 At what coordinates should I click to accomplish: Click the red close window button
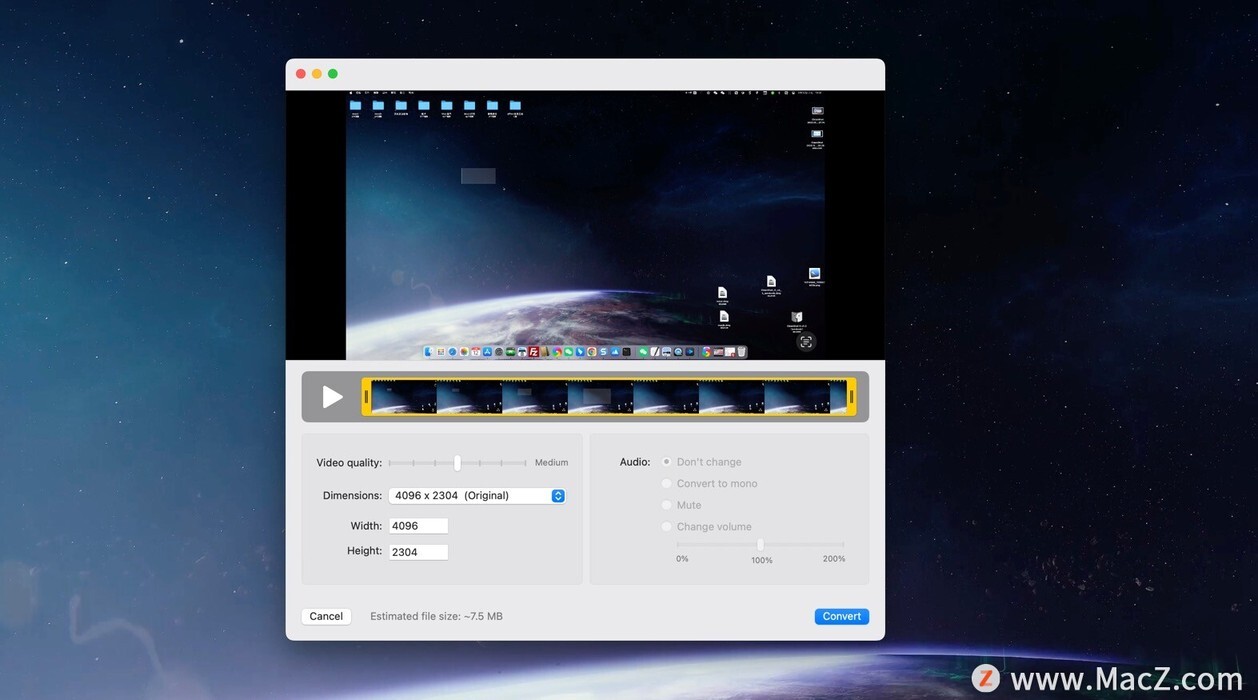pyautogui.click(x=301, y=74)
